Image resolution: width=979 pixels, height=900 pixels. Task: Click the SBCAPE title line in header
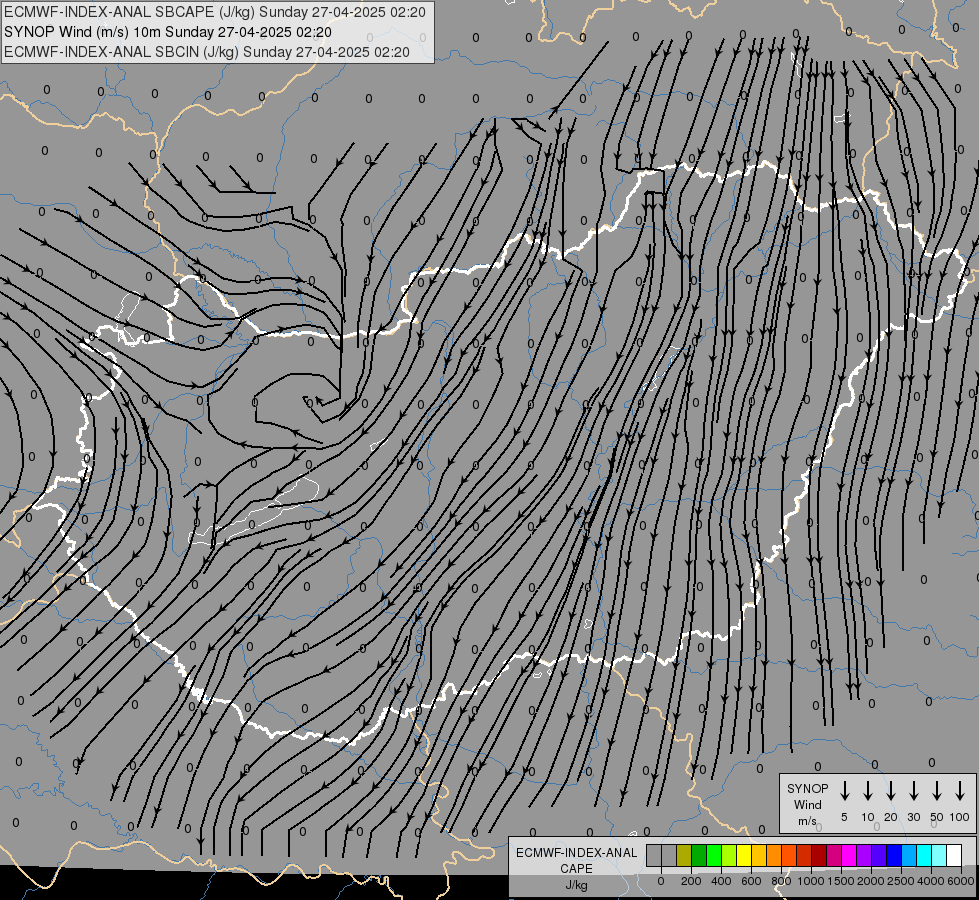point(215,12)
